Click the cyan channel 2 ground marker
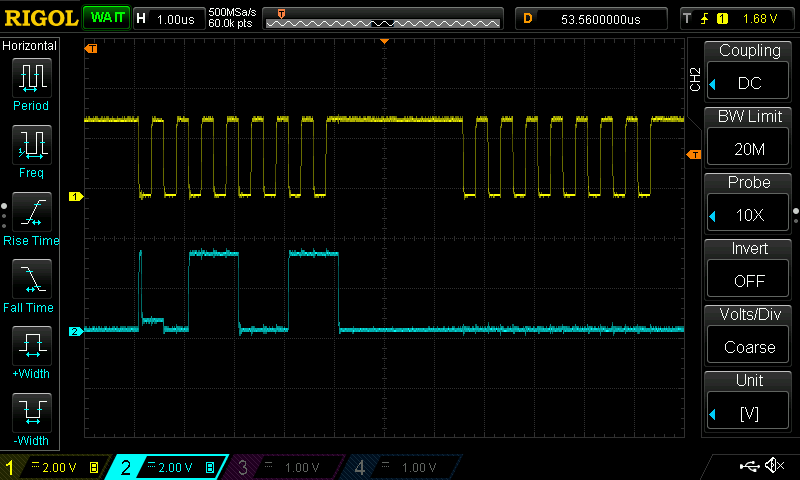Image resolution: width=800 pixels, height=480 pixels. point(76,332)
